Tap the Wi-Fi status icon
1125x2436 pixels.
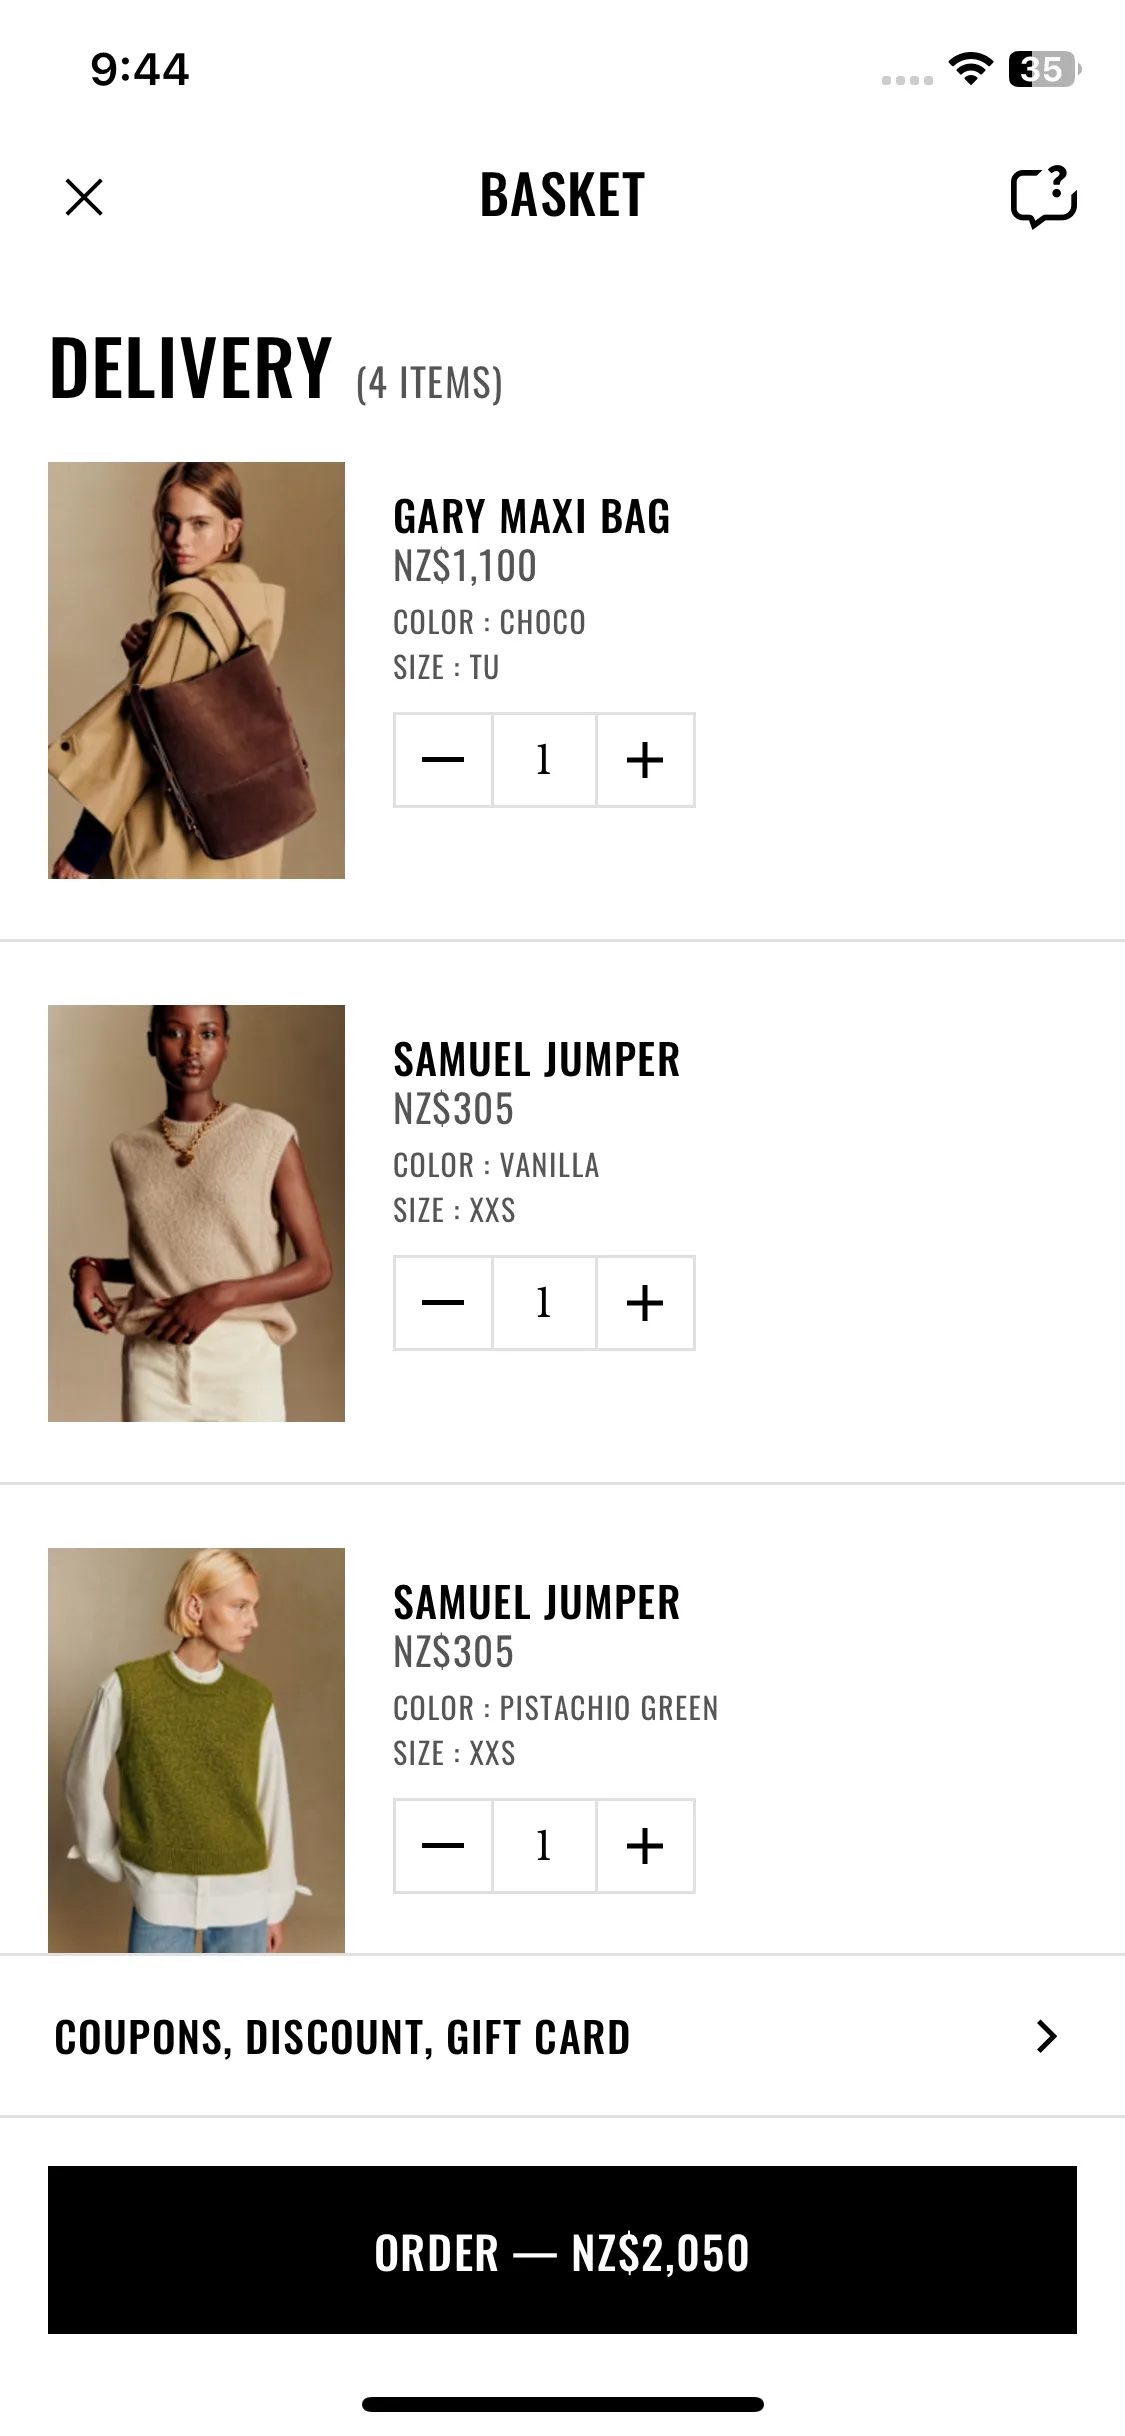pos(969,69)
